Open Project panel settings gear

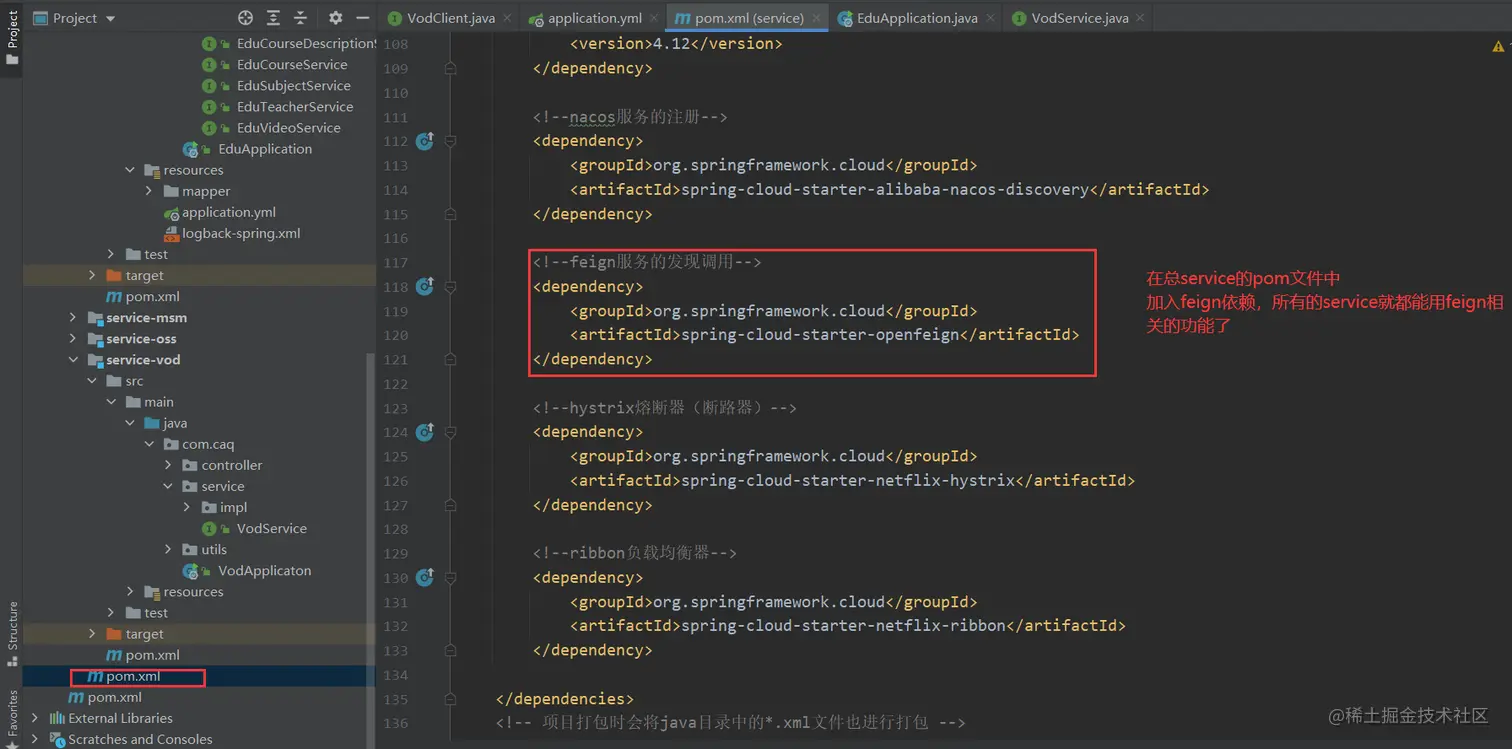click(335, 18)
